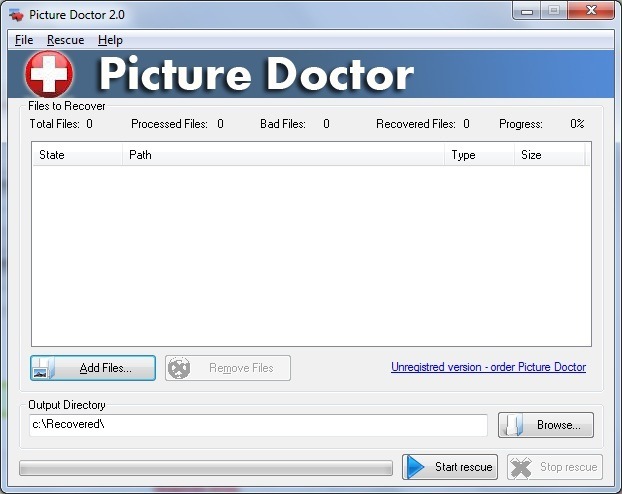The height and width of the screenshot is (494, 622).
Task: Click the rescue progress bar
Action: [206, 468]
